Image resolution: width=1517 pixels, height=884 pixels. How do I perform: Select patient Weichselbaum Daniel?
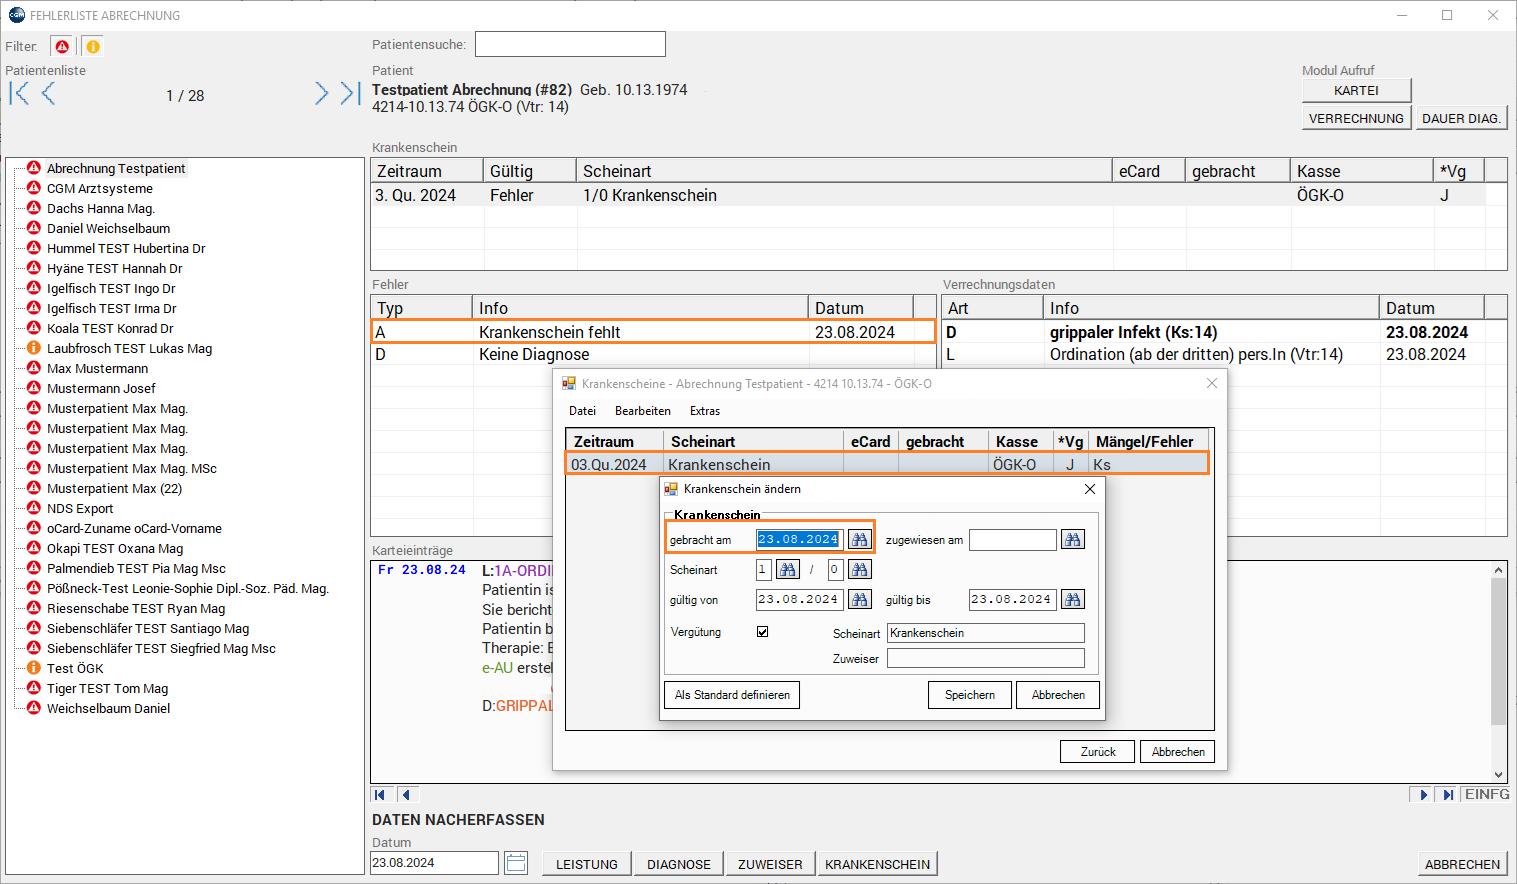[x=108, y=708]
